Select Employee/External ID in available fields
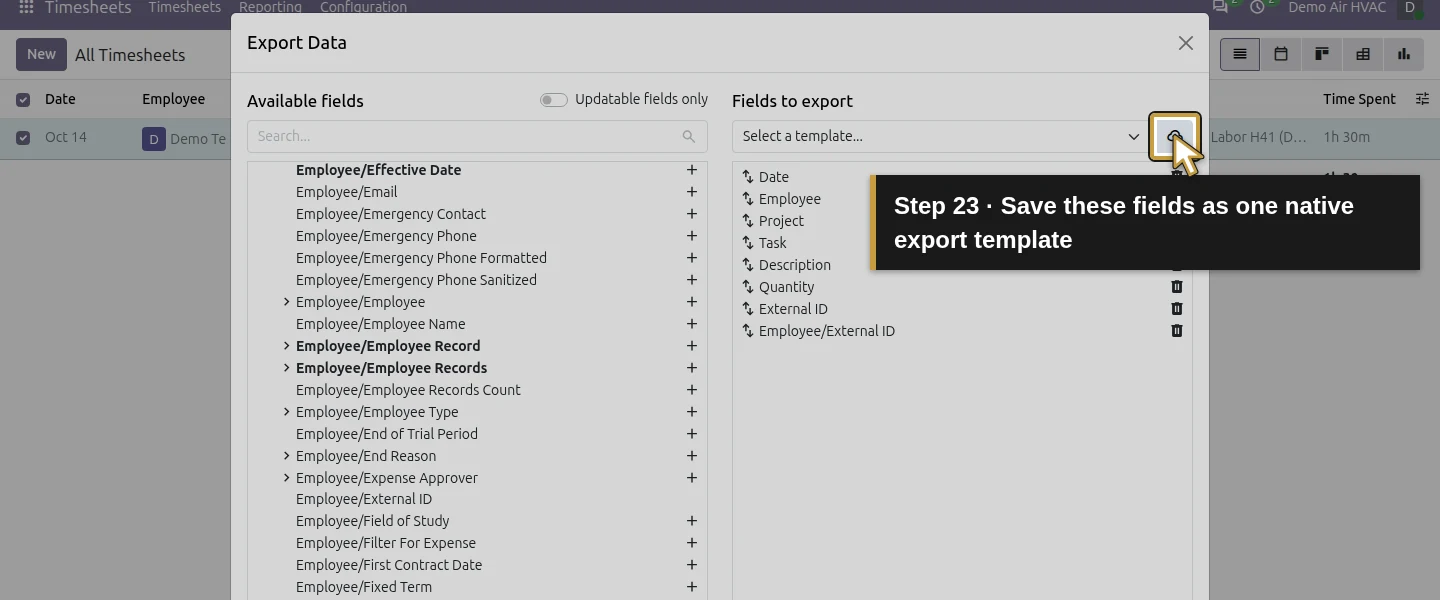The height and width of the screenshot is (600, 1440). 364,499
